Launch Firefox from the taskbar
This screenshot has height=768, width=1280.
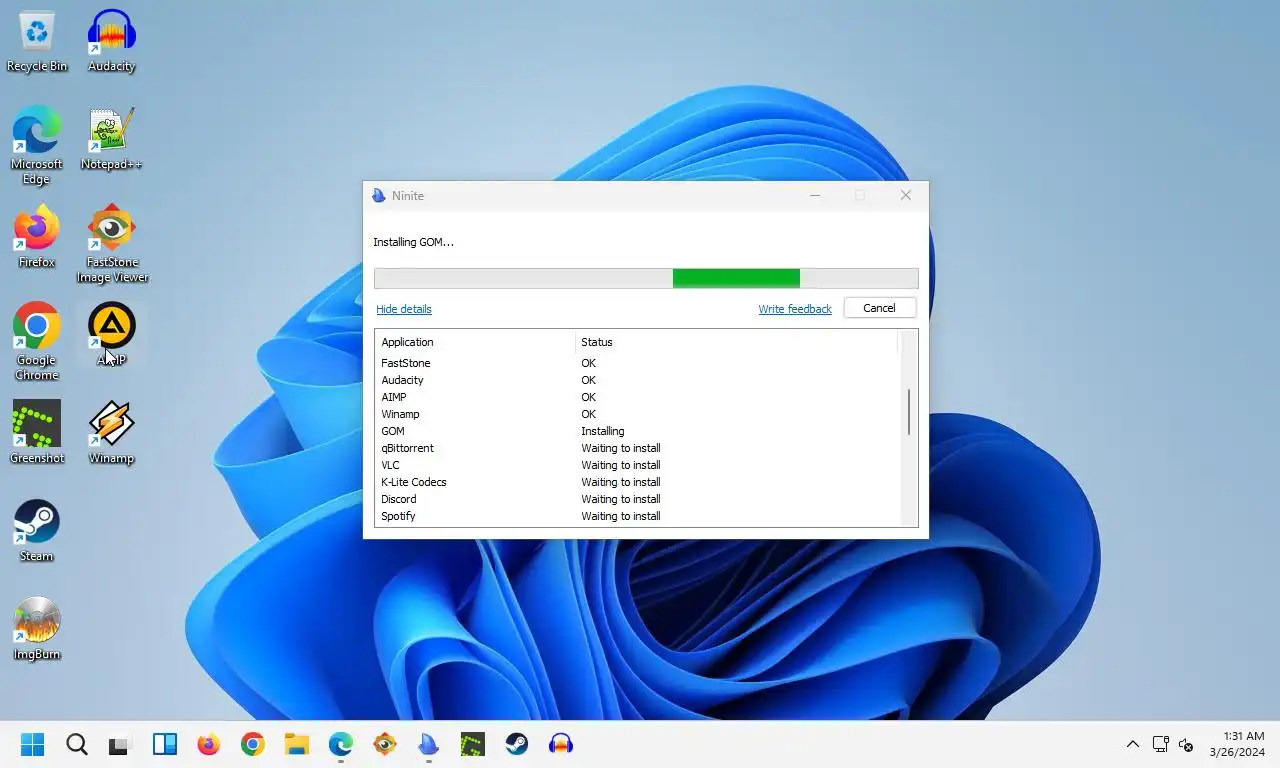[x=208, y=744]
